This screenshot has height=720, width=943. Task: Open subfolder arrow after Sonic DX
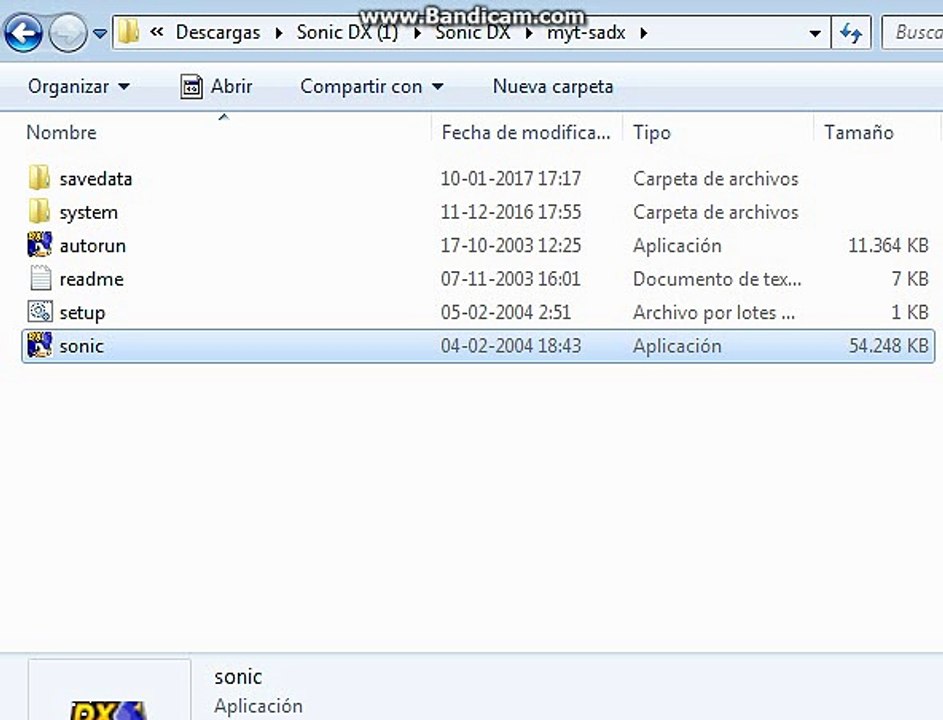click(x=529, y=32)
